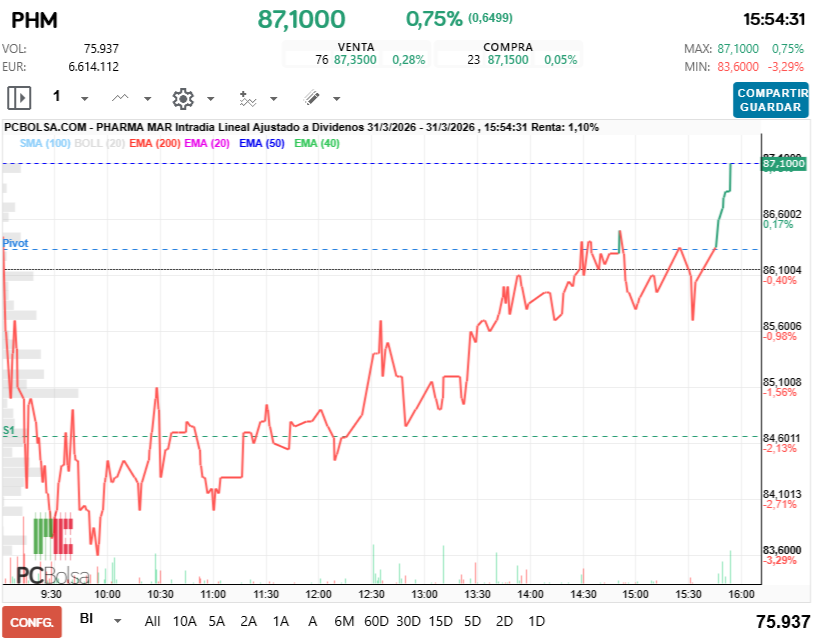Open chart settings gear icon
Viewport: 824px width, 643px height.
183,98
